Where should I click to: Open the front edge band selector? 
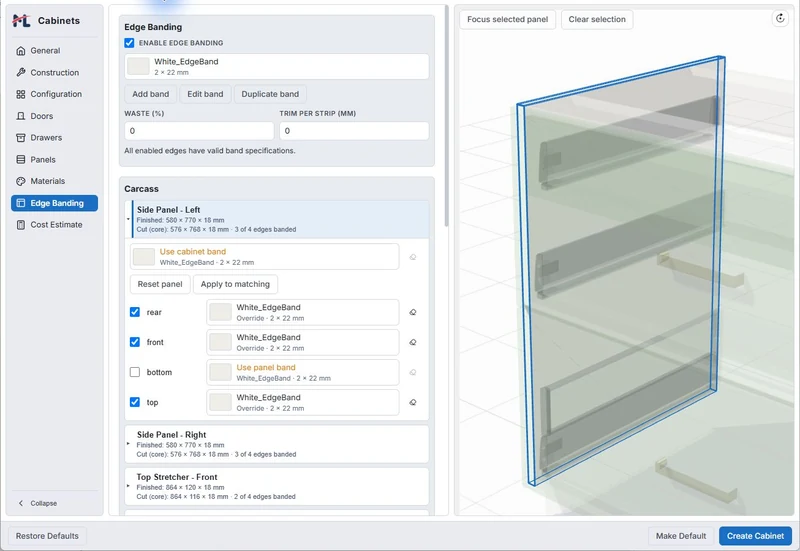pyautogui.click(x=303, y=342)
